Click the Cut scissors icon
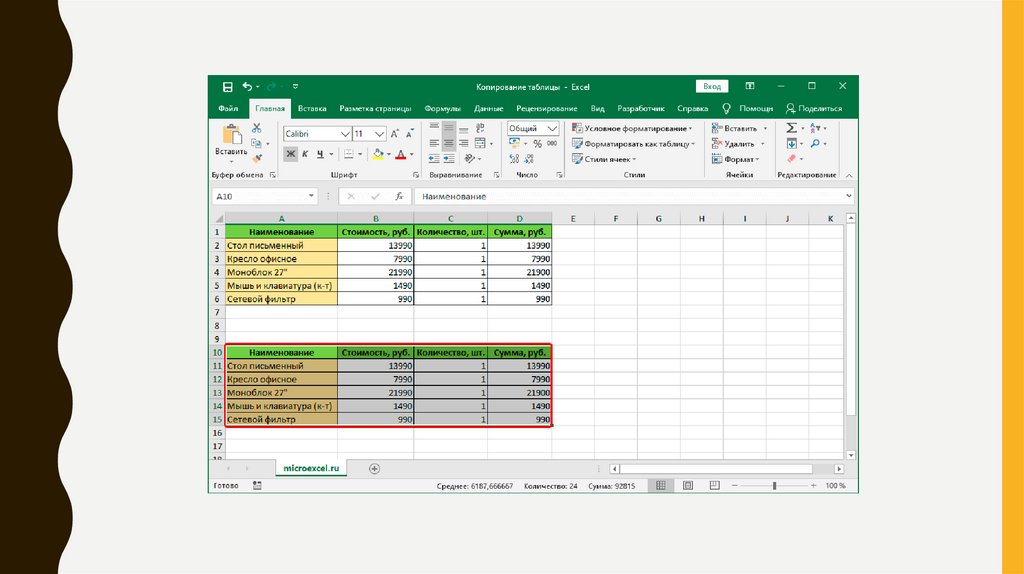1024x574 pixels. coord(257,128)
